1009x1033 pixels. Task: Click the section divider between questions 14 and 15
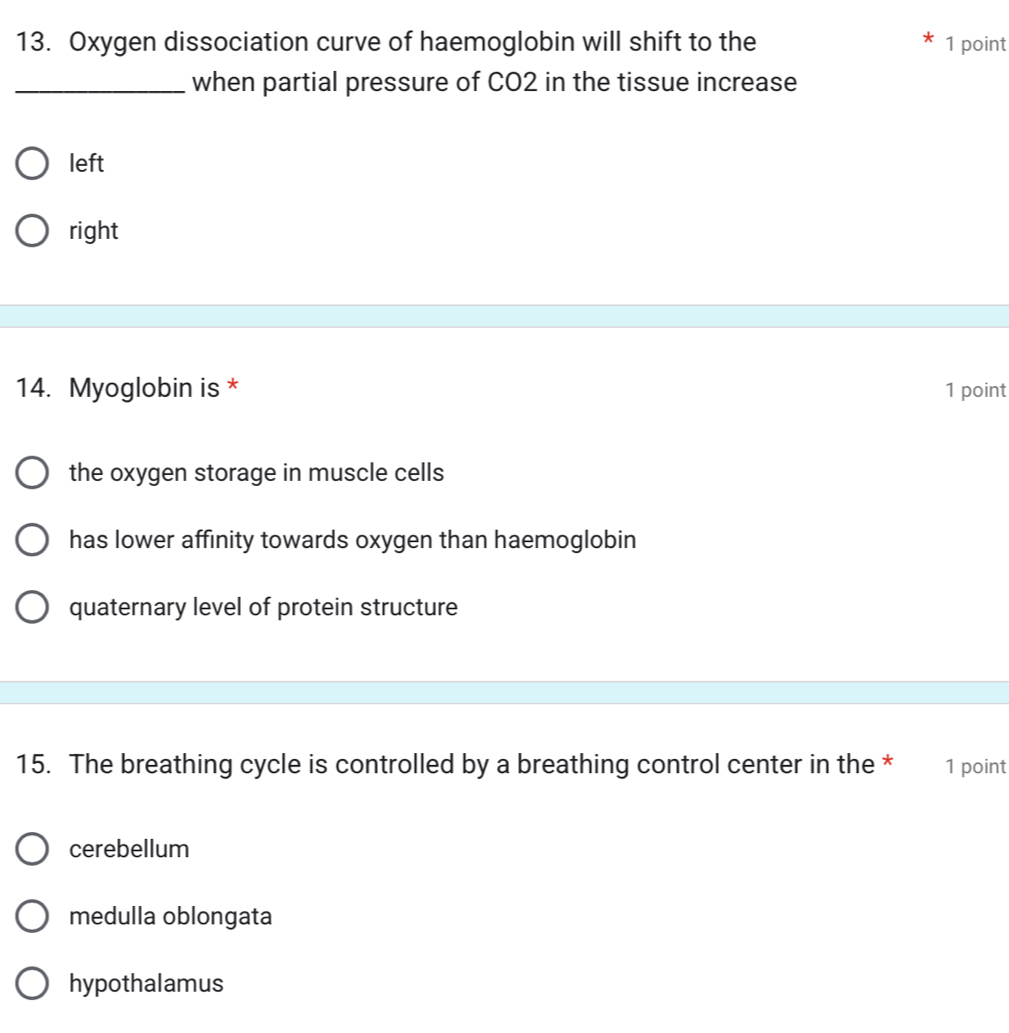point(504,691)
